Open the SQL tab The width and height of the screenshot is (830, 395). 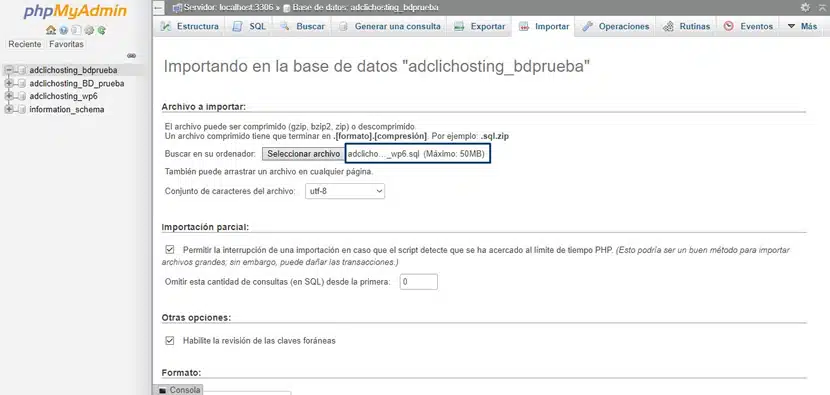tap(250, 26)
